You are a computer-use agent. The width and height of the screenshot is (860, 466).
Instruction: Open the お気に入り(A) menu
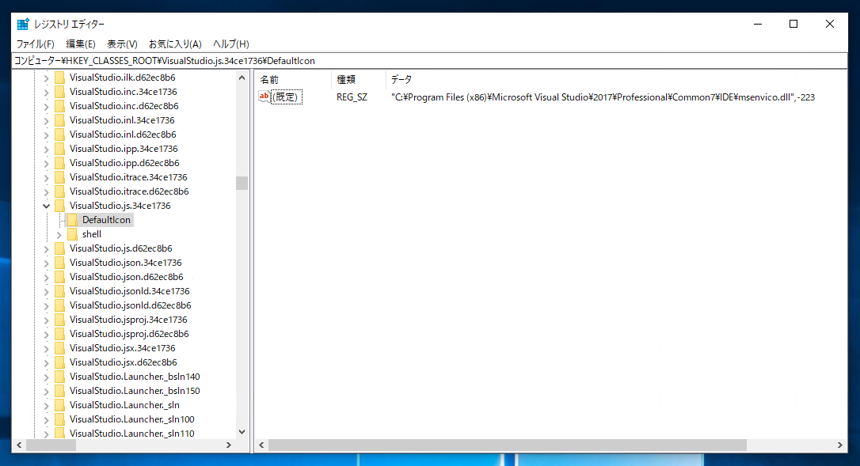click(175, 44)
